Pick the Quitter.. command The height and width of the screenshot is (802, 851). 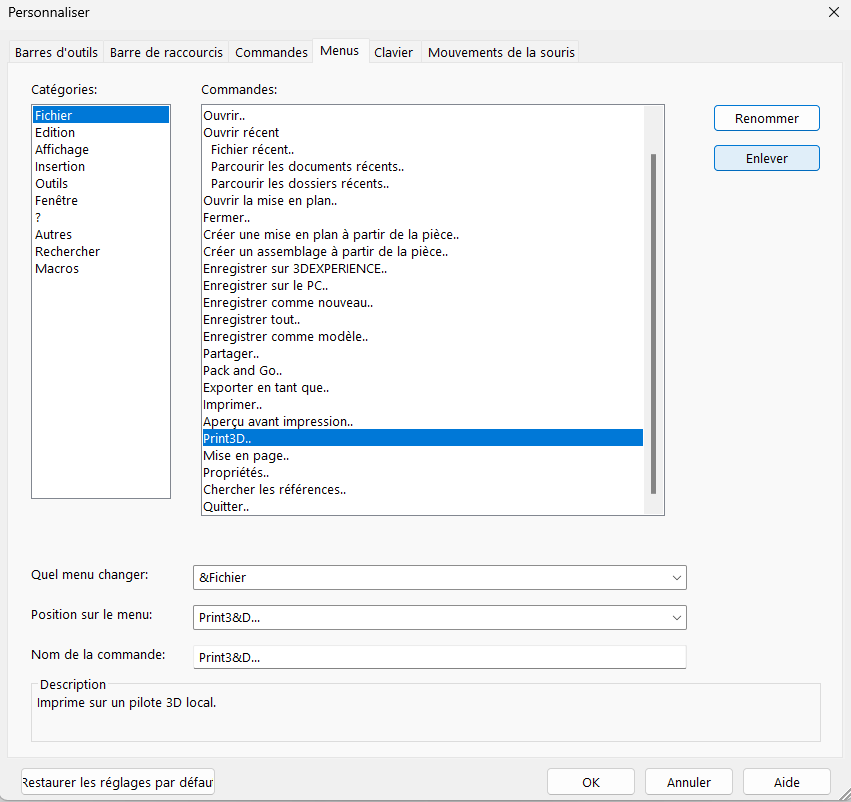tap(226, 506)
